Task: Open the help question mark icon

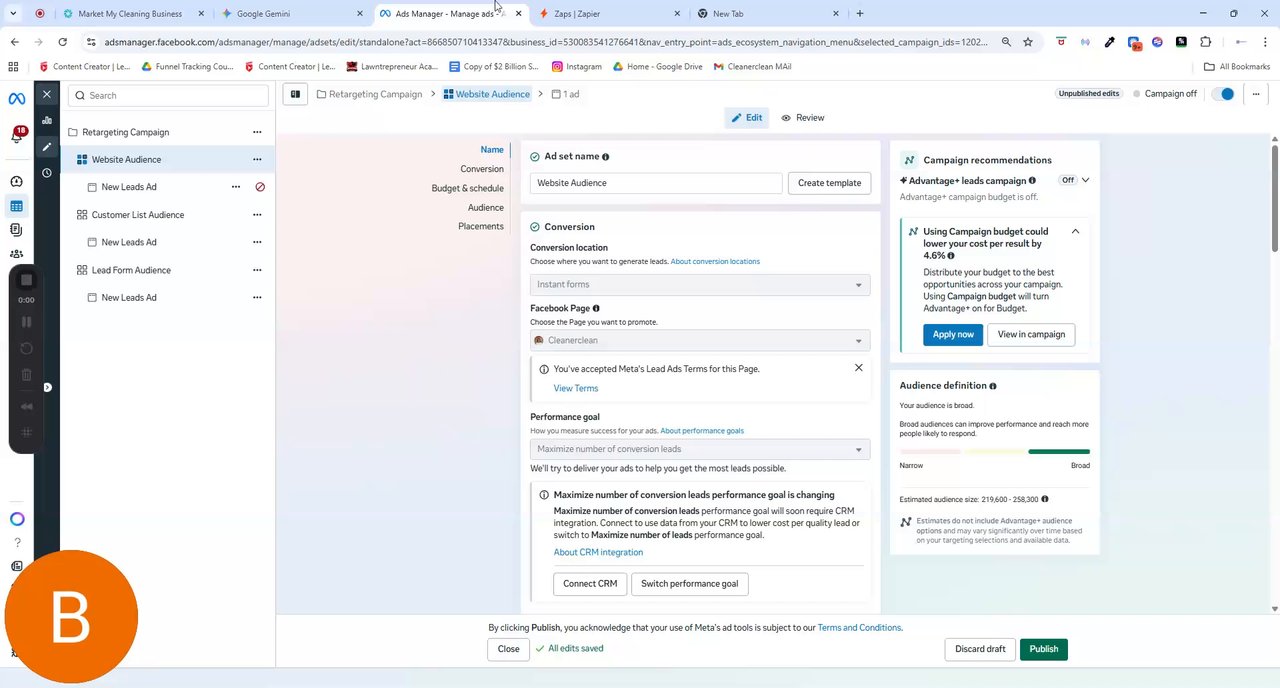Action: click(16, 543)
